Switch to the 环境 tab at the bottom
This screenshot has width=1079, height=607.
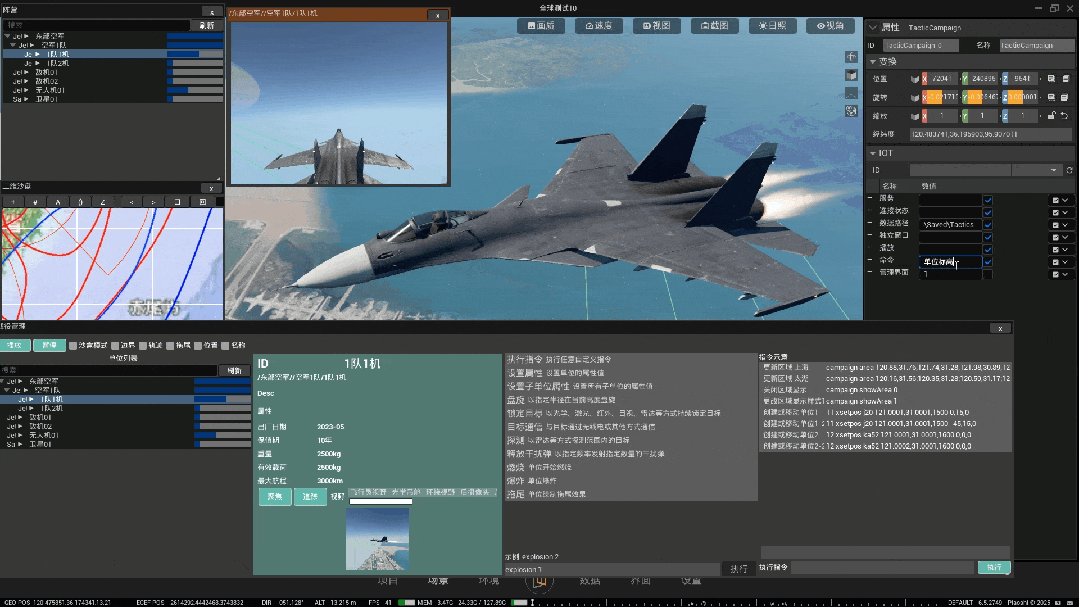click(489, 582)
